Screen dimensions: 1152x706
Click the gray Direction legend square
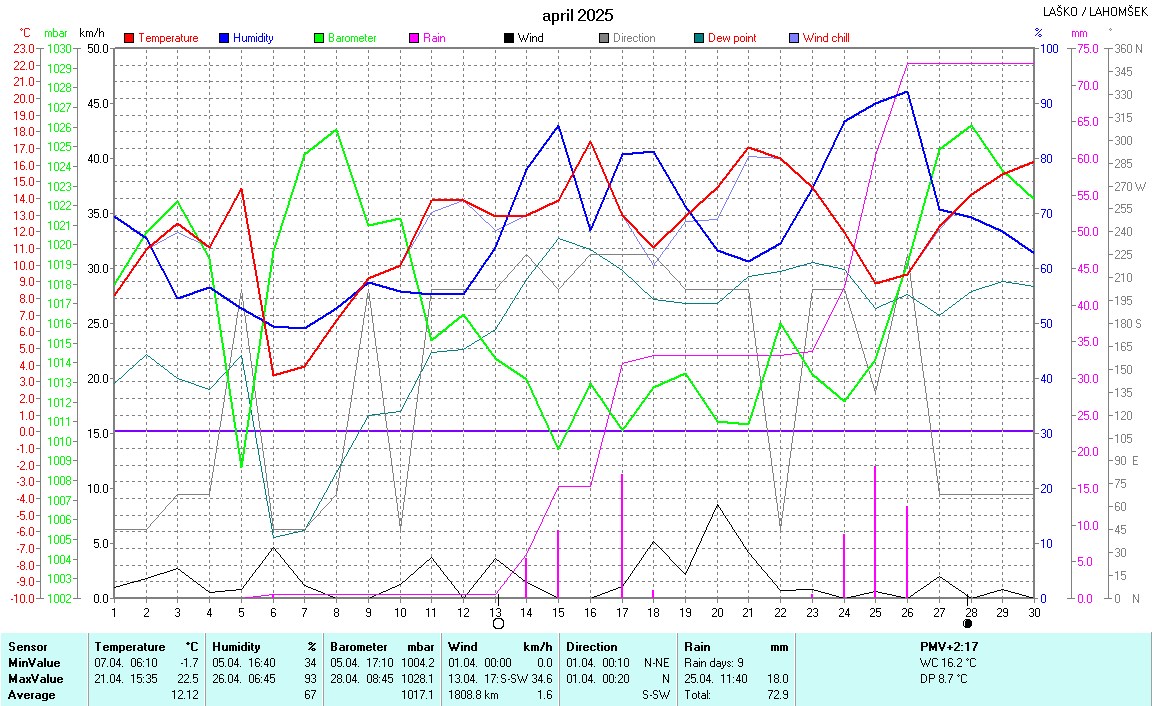point(604,38)
